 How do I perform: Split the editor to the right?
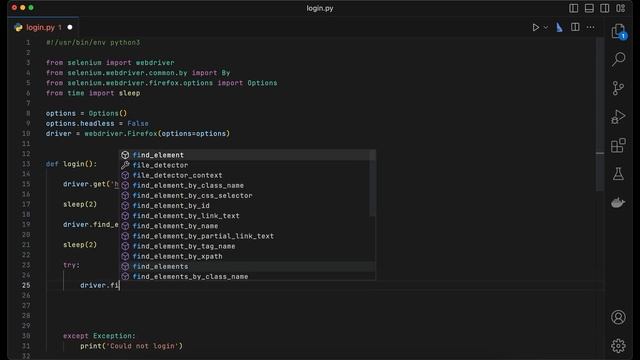pyautogui.click(x=575, y=27)
